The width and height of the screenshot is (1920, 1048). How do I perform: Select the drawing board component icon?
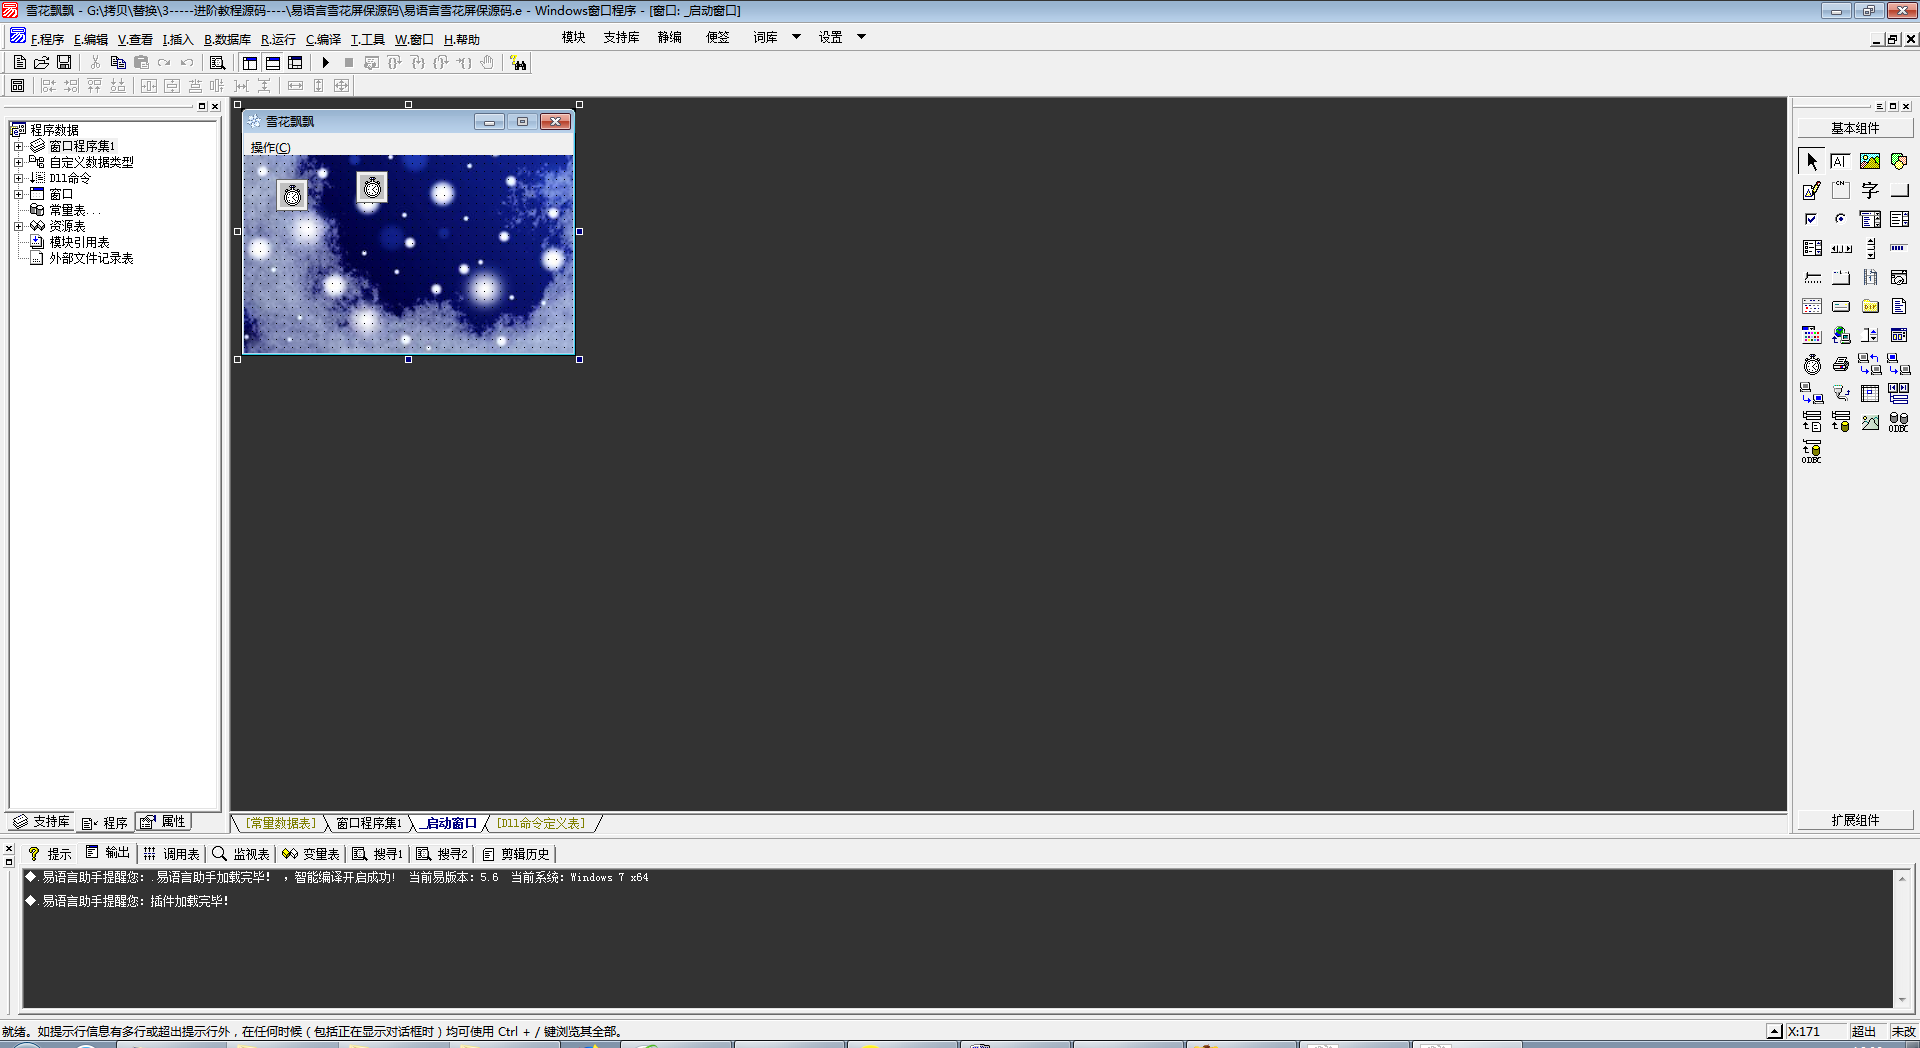[1812, 190]
